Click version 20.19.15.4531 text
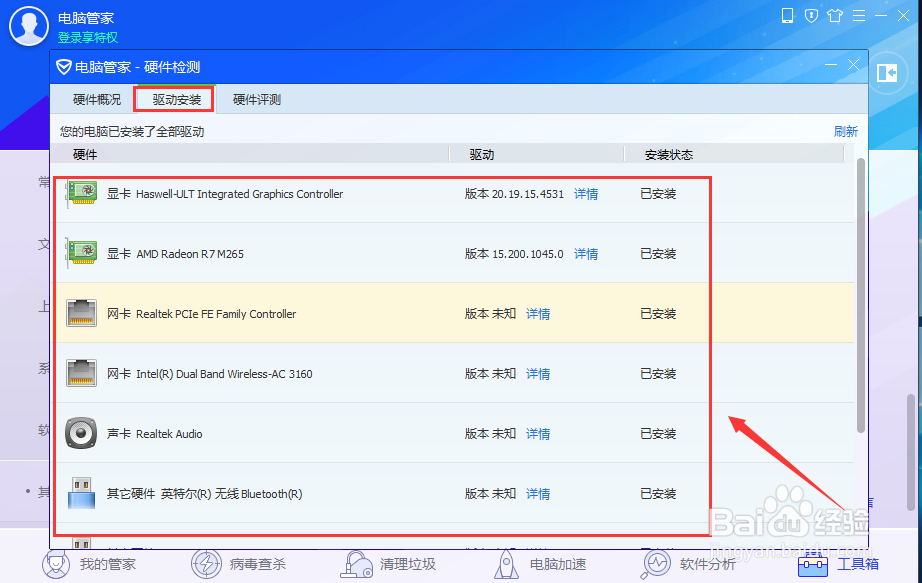922x583 pixels. (x=515, y=194)
